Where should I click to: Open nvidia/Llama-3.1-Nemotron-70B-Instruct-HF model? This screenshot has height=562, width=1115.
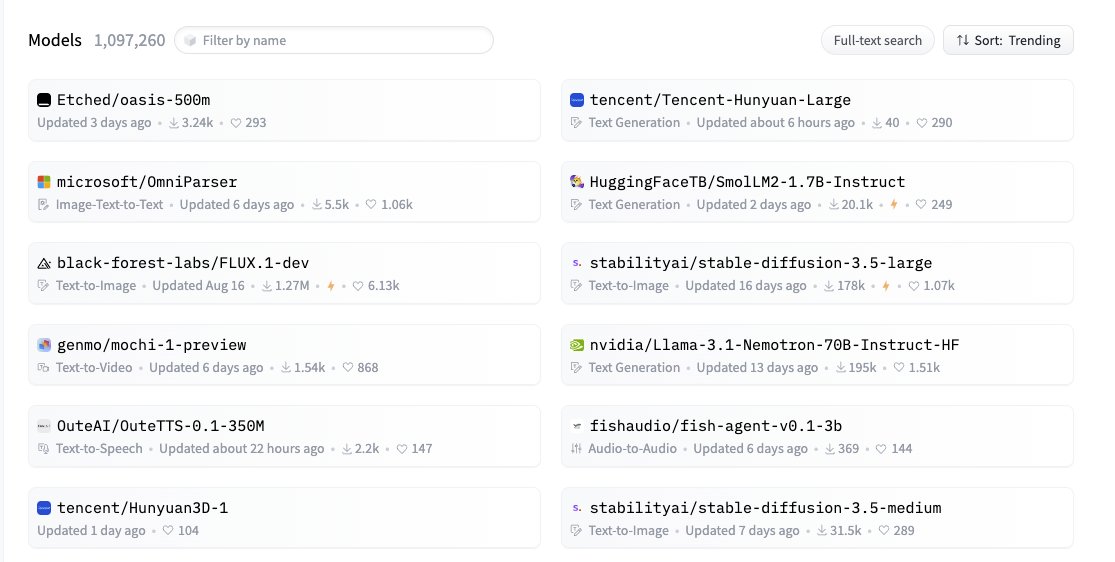coord(774,345)
